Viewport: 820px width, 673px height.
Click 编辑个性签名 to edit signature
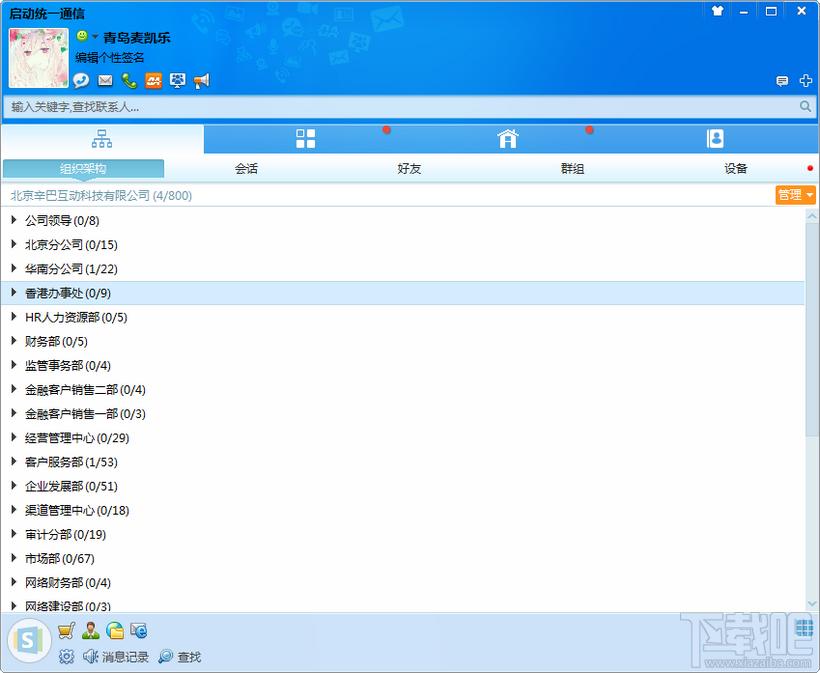tap(109, 57)
